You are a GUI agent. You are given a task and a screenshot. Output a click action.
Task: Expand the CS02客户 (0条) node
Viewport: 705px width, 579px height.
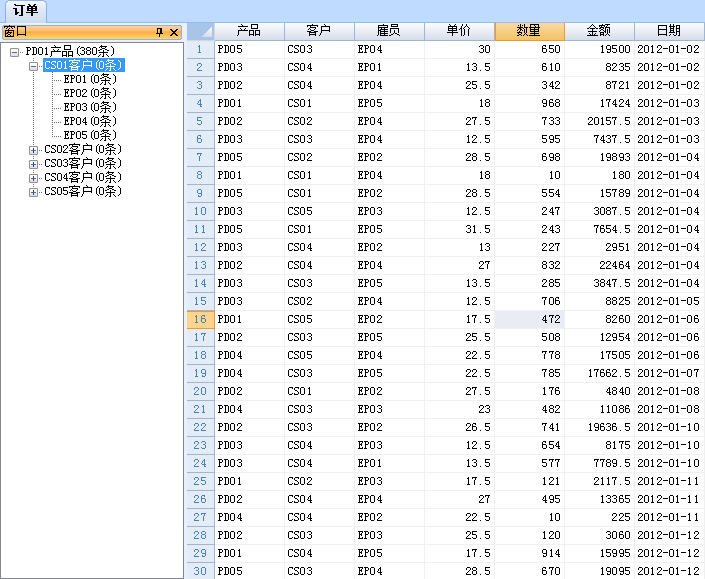click(33, 150)
